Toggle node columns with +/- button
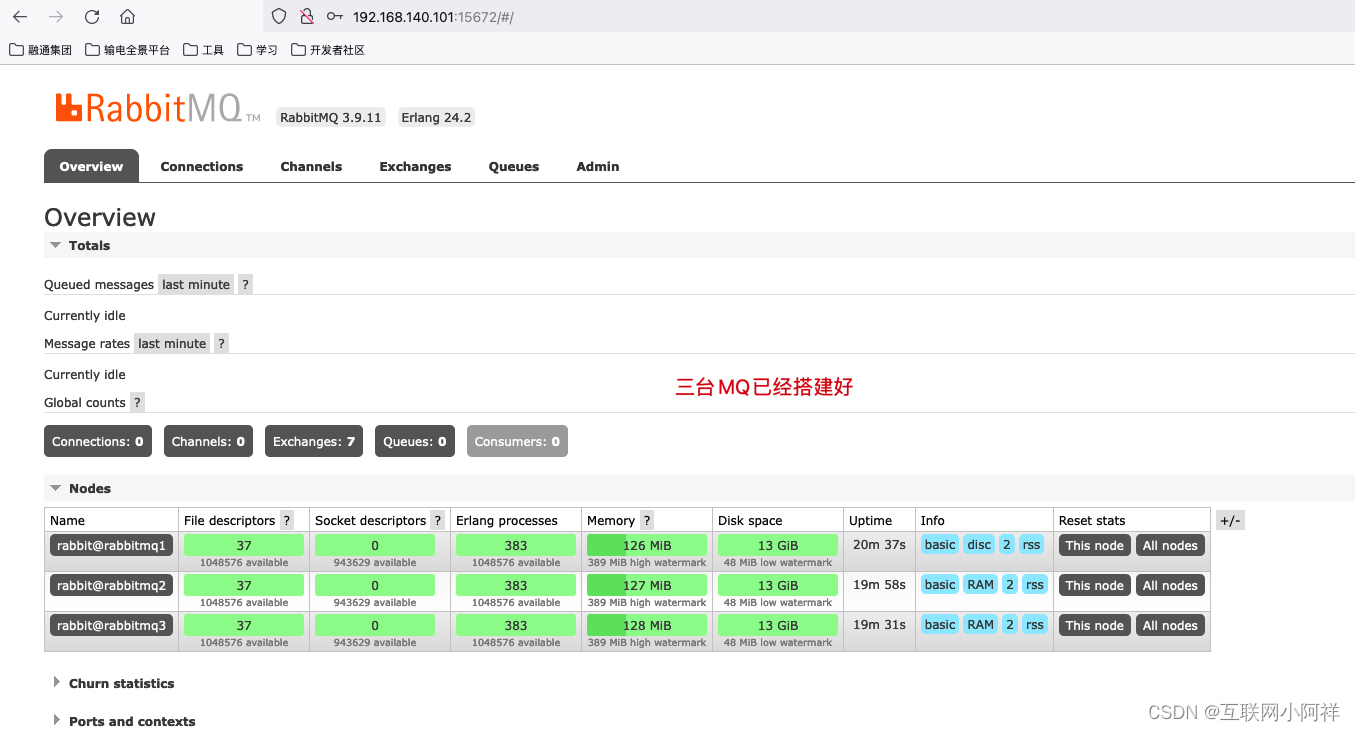 click(1230, 520)
